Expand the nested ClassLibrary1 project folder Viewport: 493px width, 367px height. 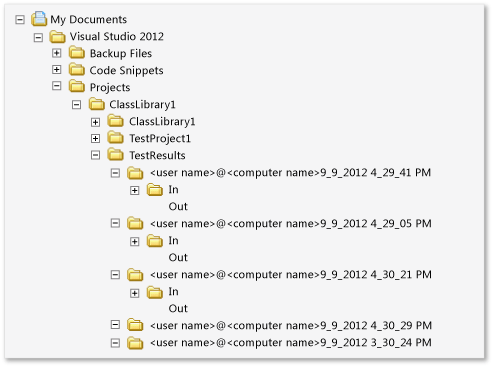coord(95,122)
